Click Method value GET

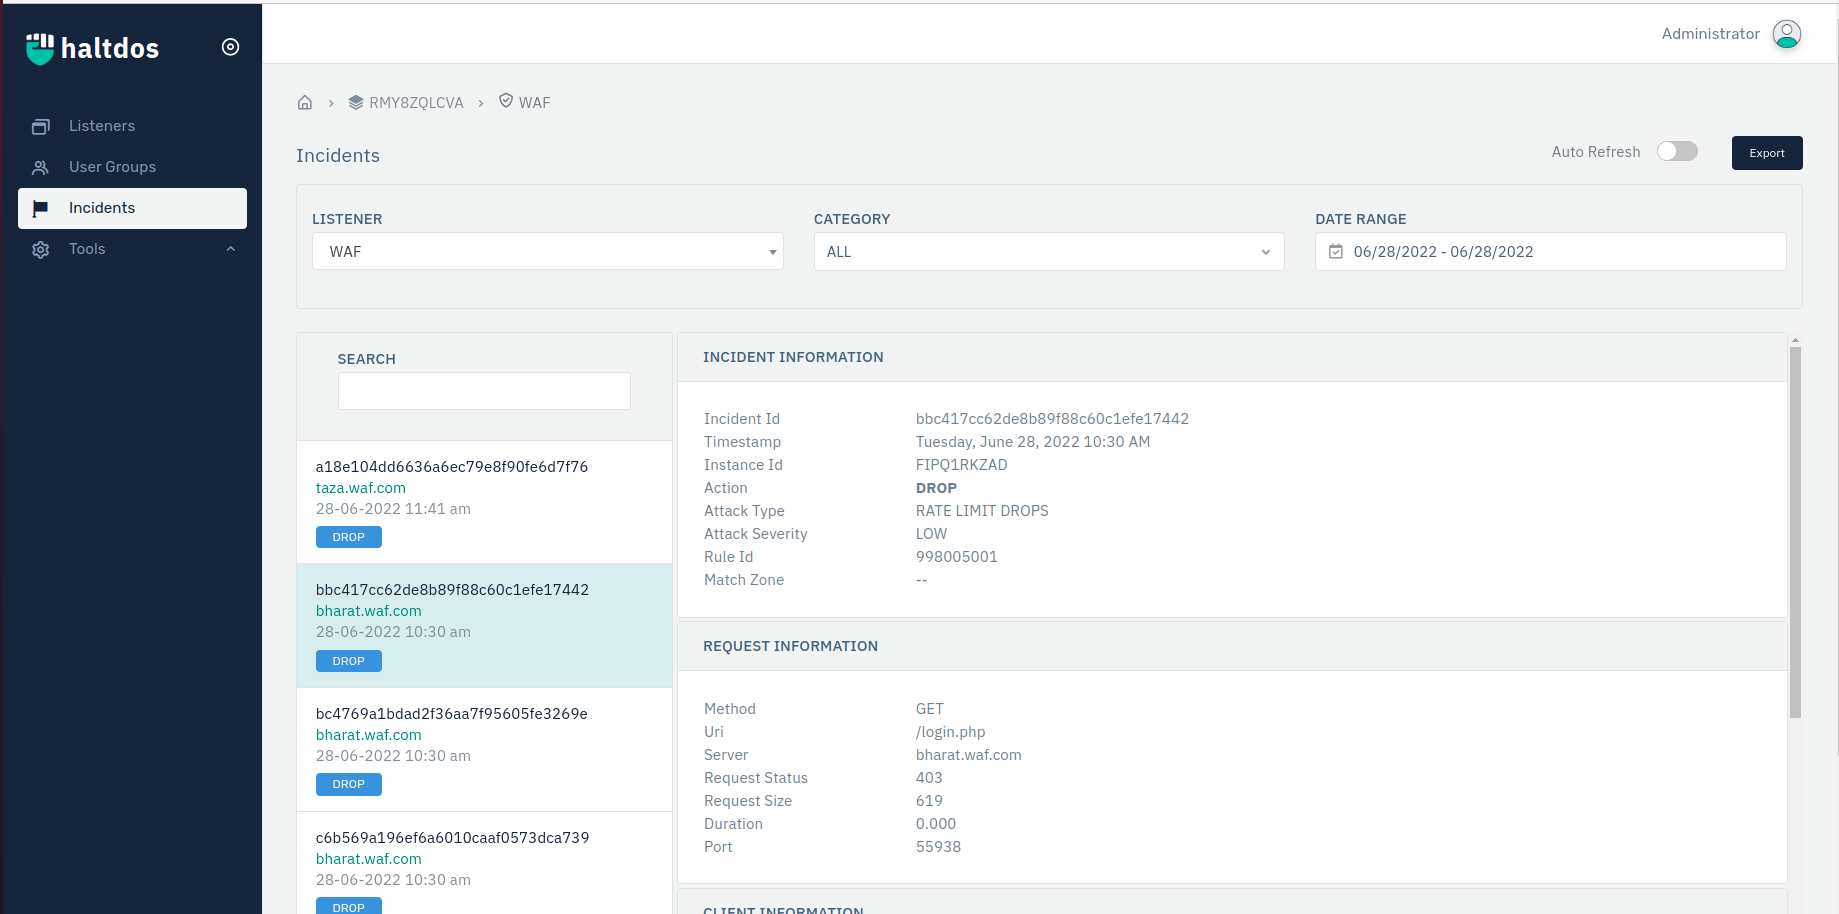tap(929, 709)
